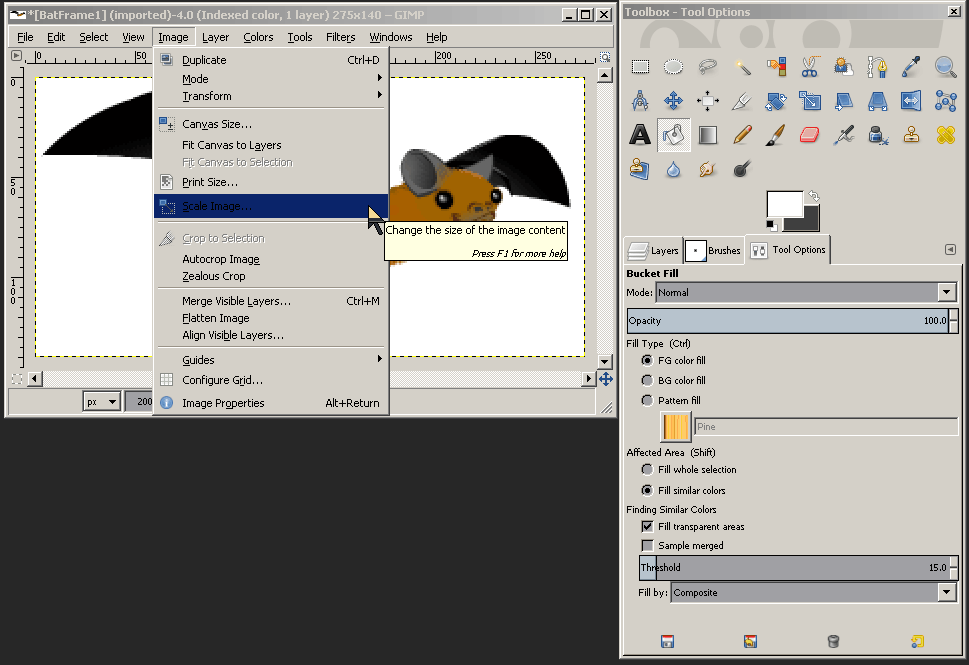This screenshot has width=969, height=665.
Task: Select the Foreground Select tool
Action: (x=844, y=67)
